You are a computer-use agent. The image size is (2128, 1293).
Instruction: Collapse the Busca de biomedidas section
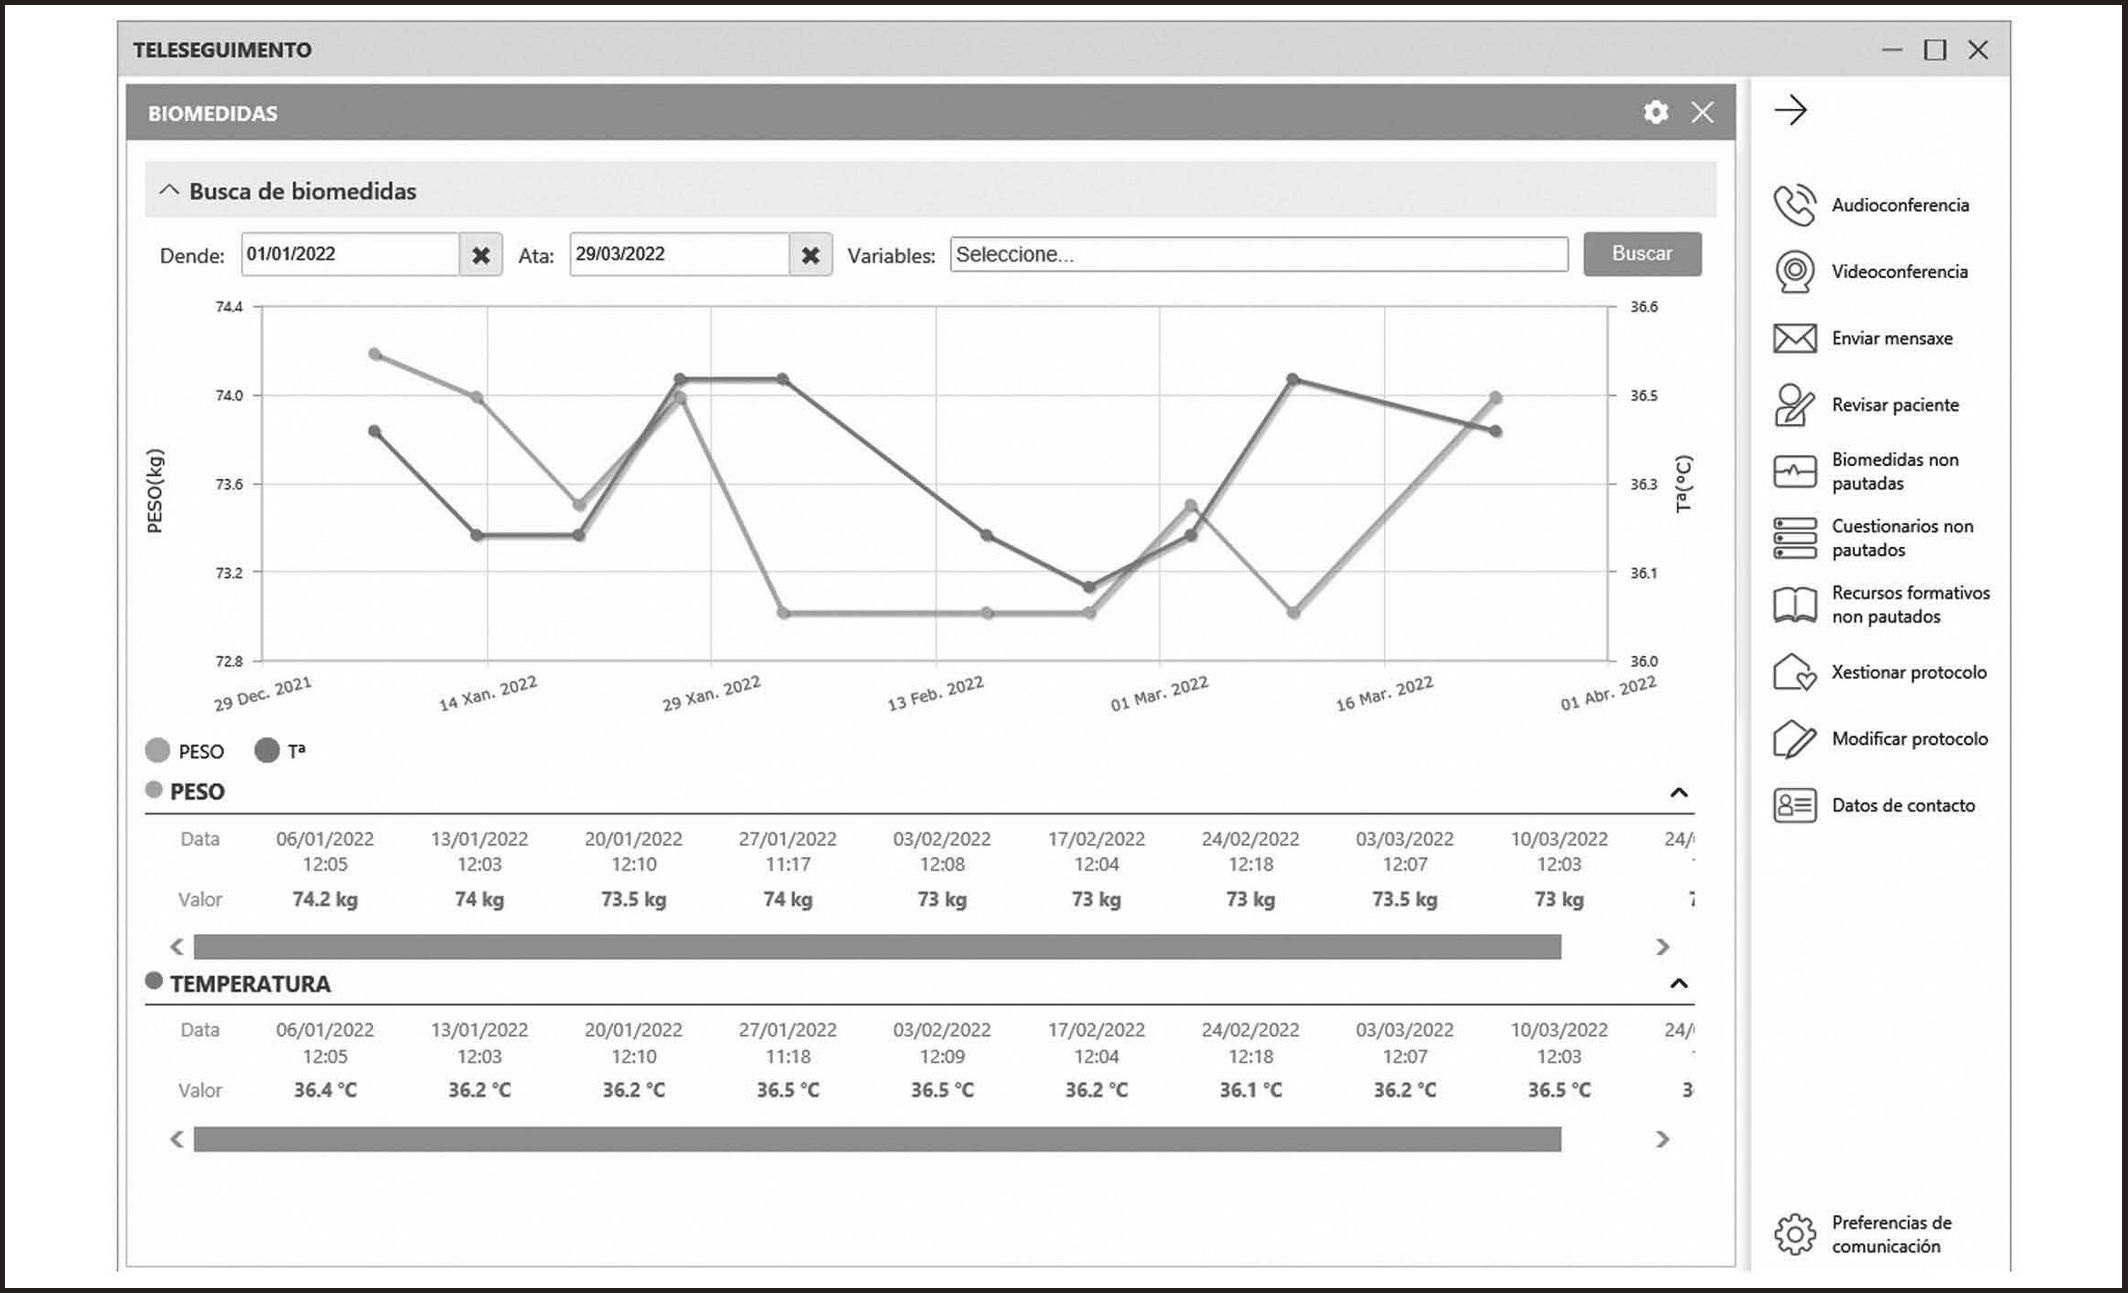(169, 190)
